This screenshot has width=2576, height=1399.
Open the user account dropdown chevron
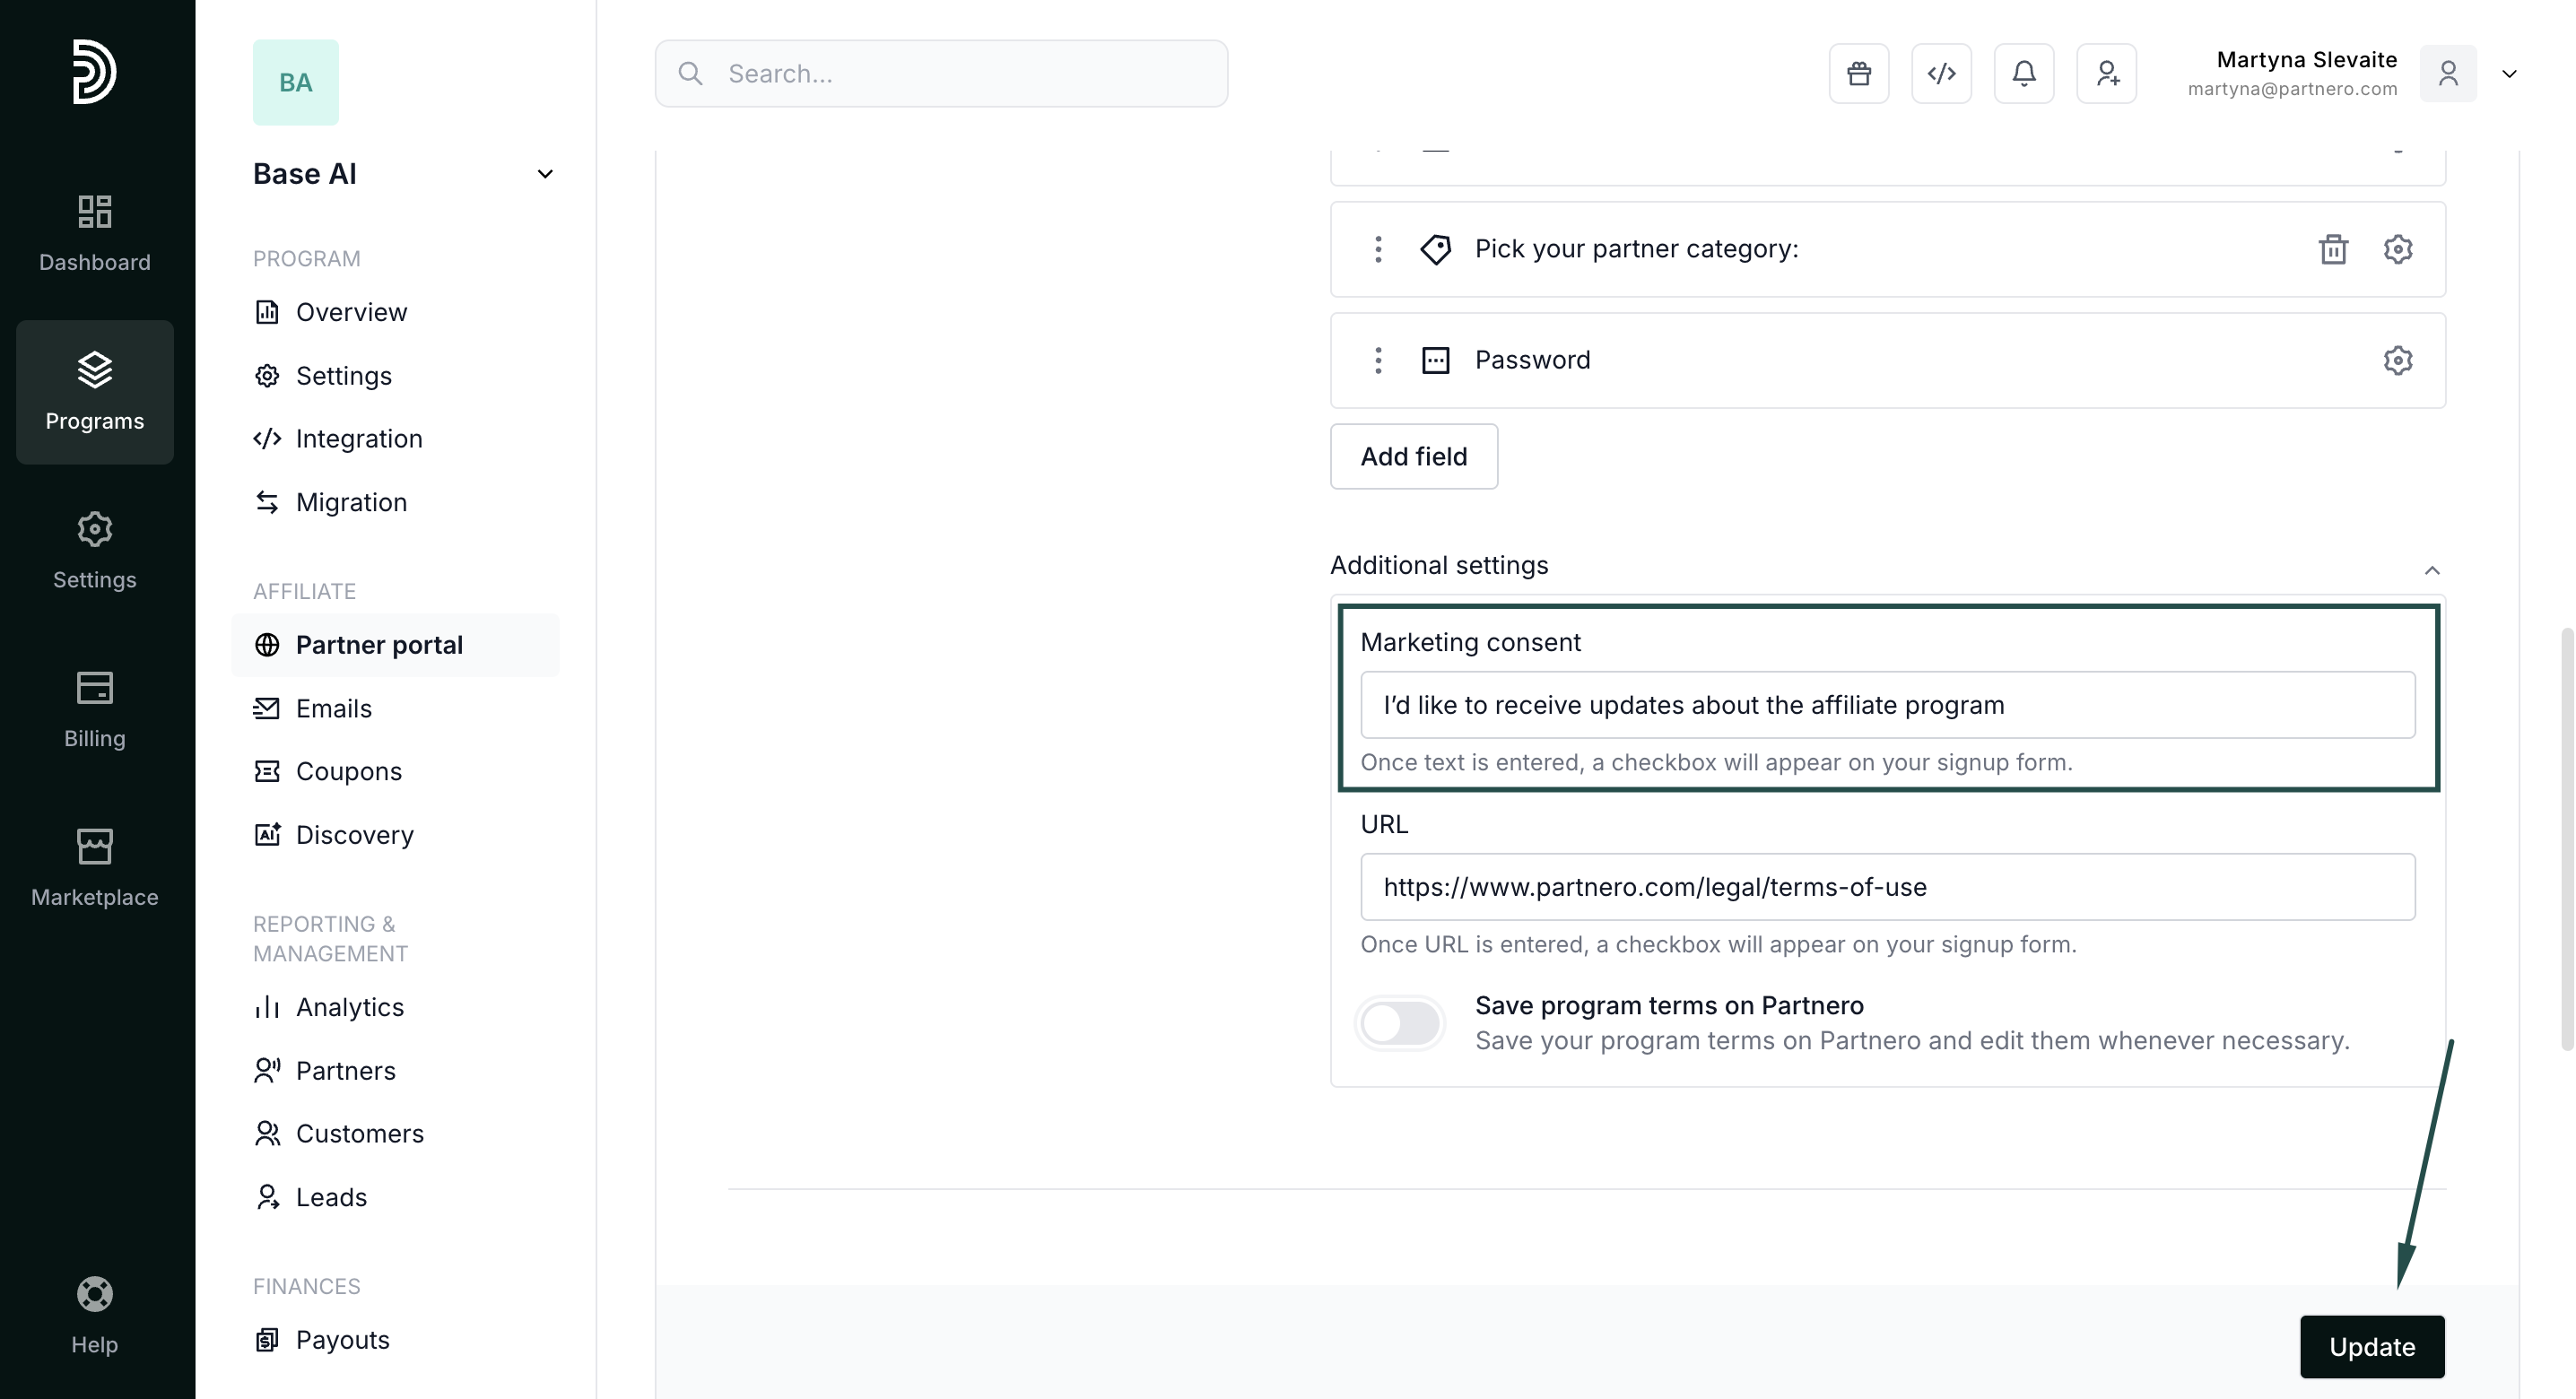pyautogui.click(x=2508, y=74)
